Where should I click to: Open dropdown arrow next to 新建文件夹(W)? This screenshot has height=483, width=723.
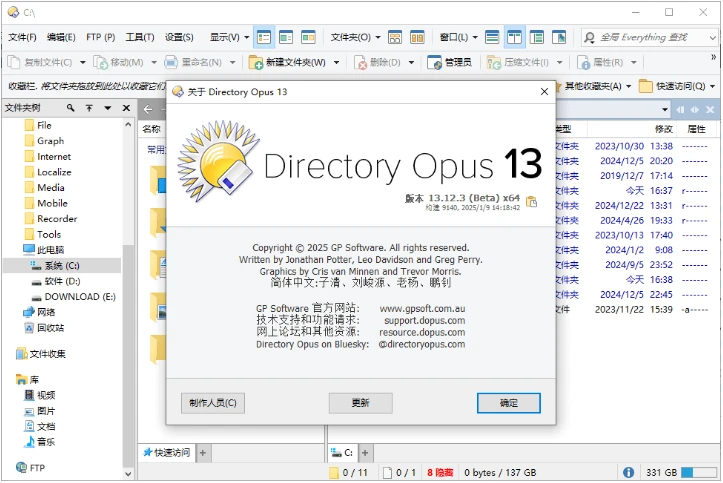point(337,62)
